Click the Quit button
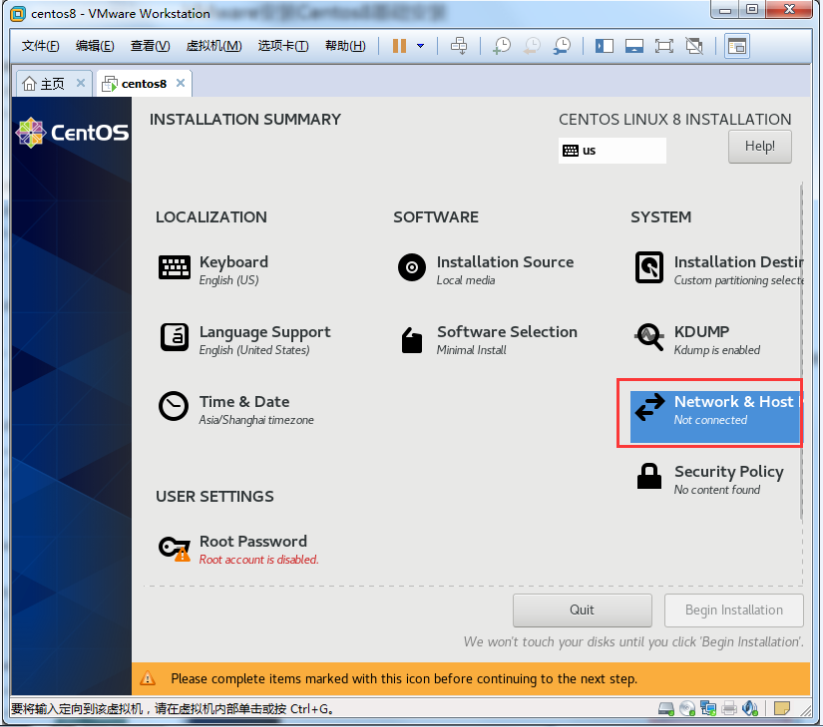This screenshot has height=727, width=823. 581,610
